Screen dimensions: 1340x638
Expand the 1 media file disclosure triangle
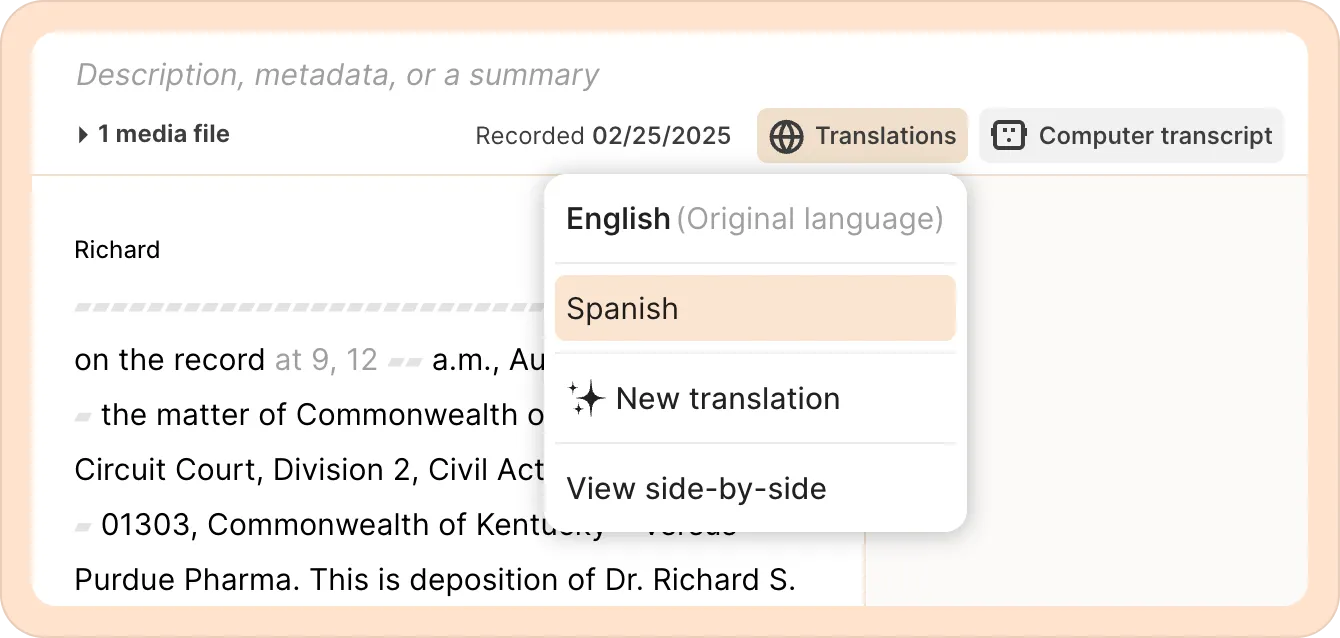click(x=83, y=135)
